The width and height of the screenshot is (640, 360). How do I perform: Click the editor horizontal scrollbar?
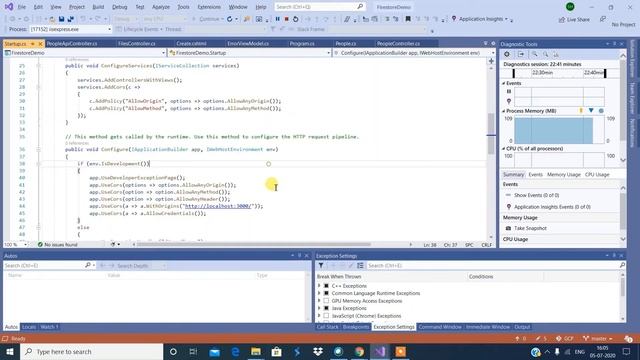point(253,244)
